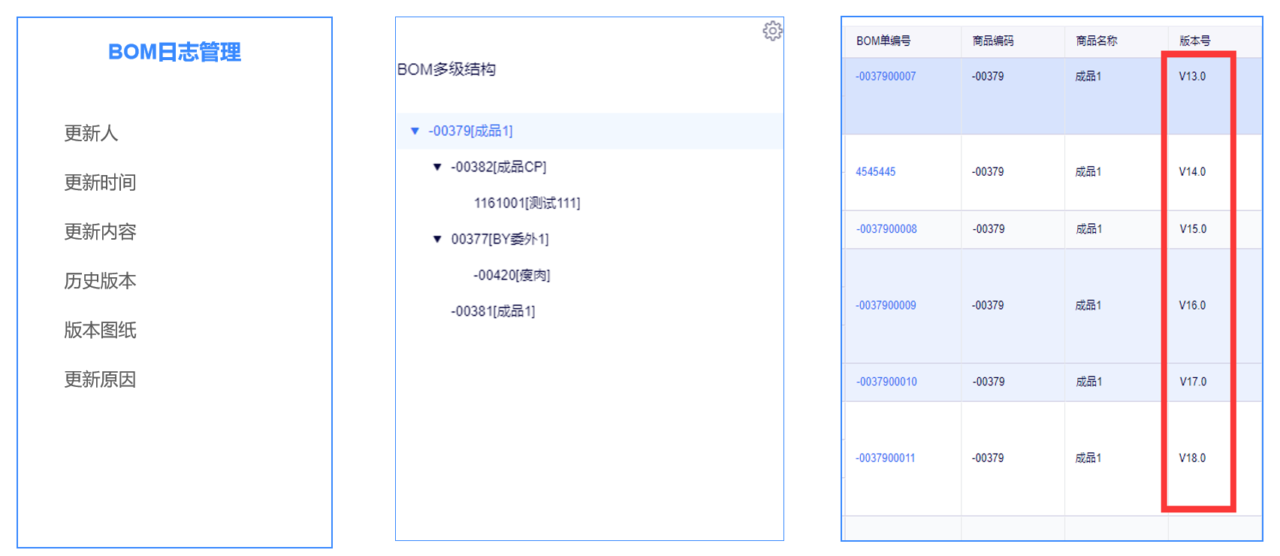Select the 更新人 menu item
This screenshot has height=556, width=1280.
point(91,134)
